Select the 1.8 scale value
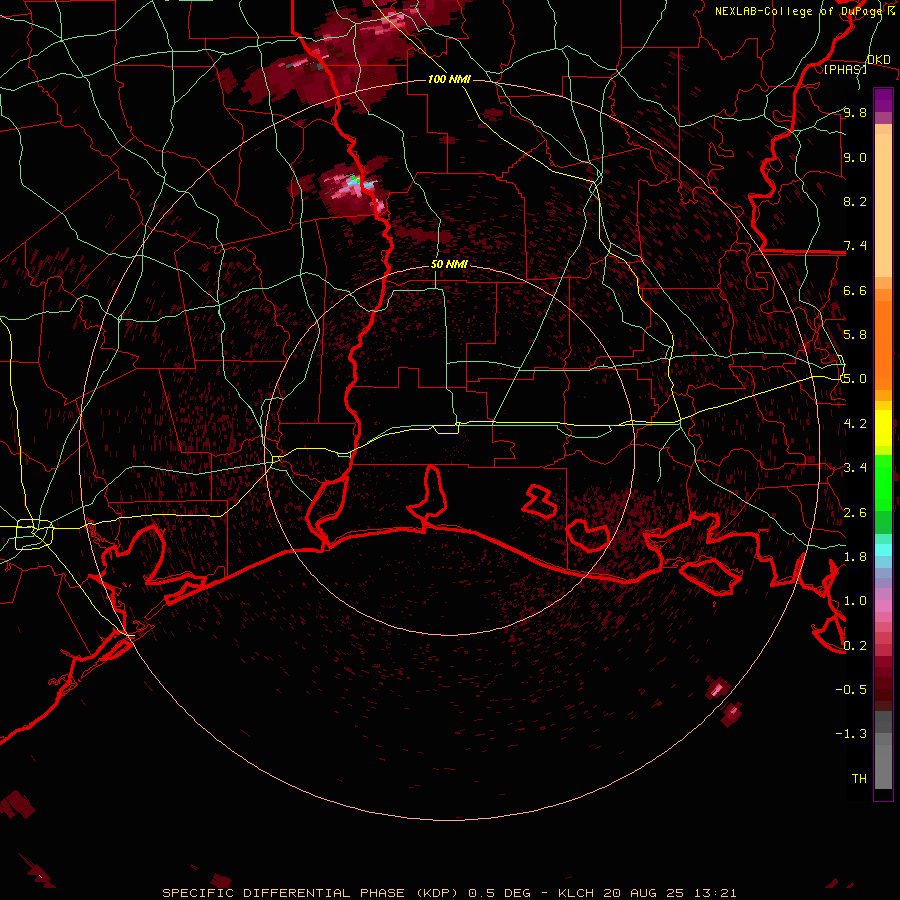Viewport: 900px width, 900px height. [x=855, y=557]
